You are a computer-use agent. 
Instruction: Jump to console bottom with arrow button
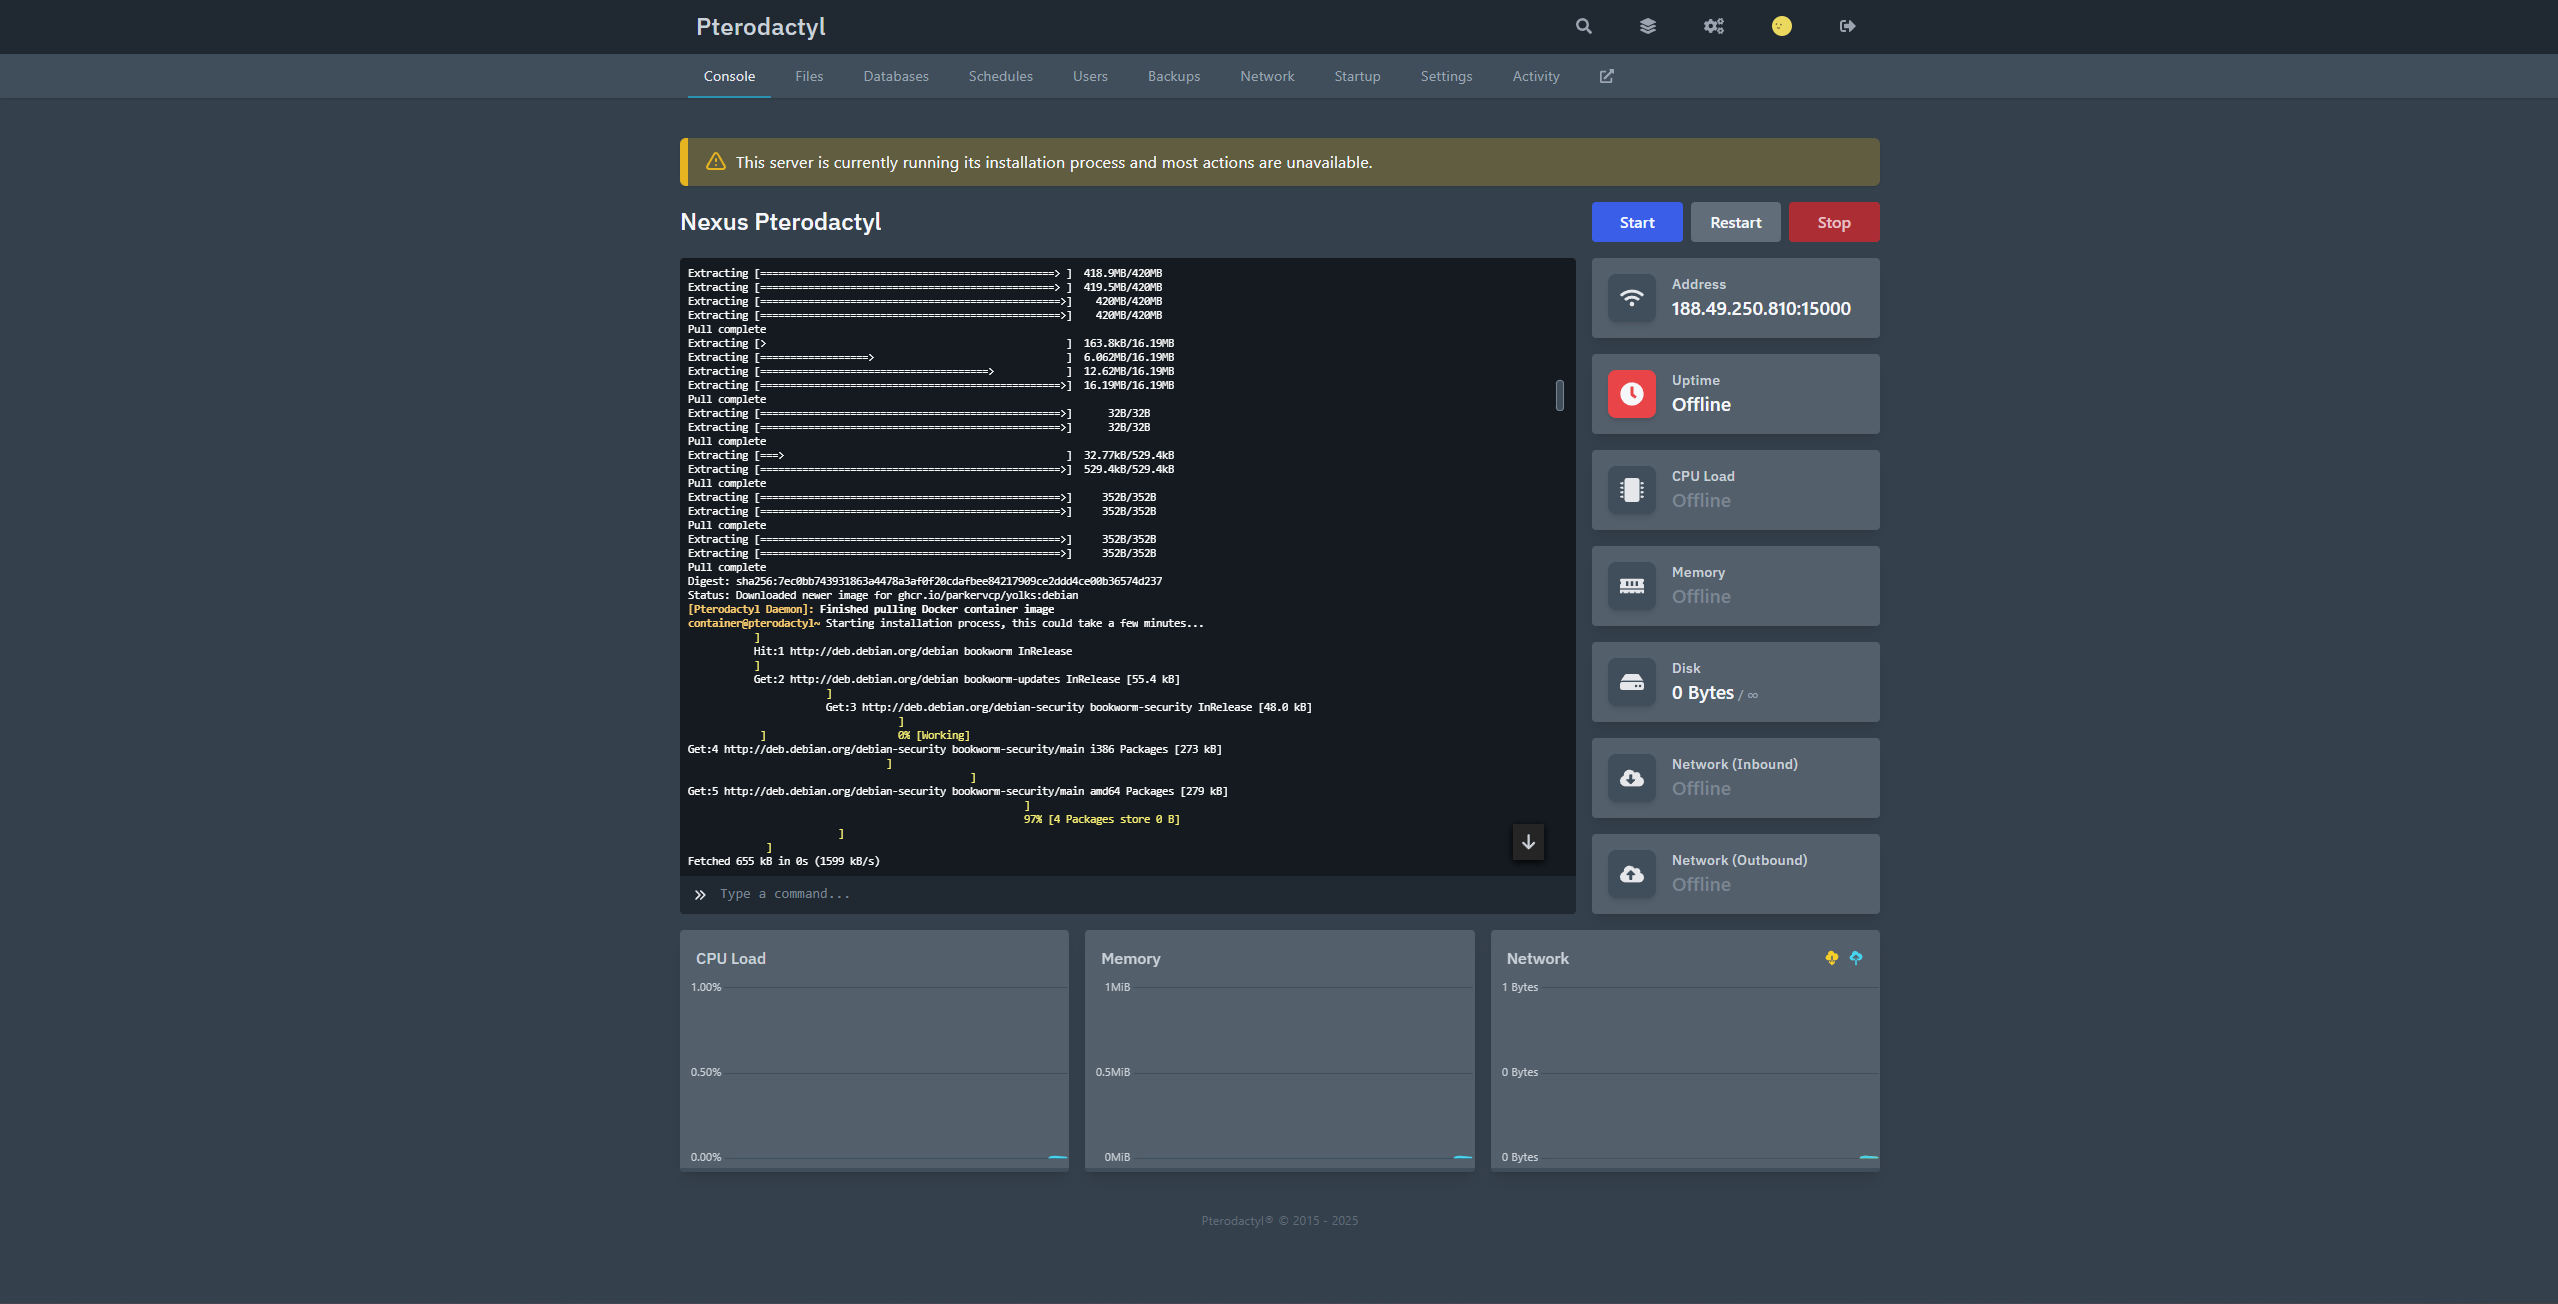(1528, 842)
